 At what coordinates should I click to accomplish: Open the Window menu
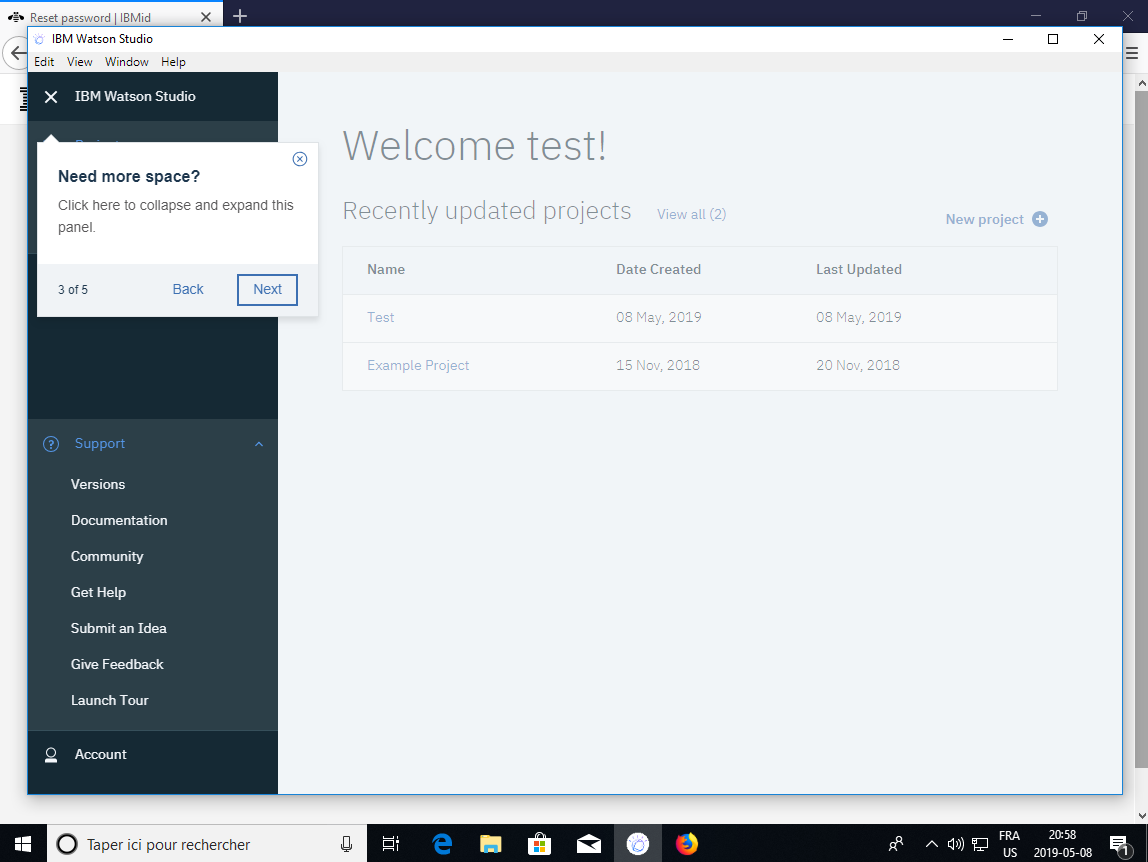(127, 62)
